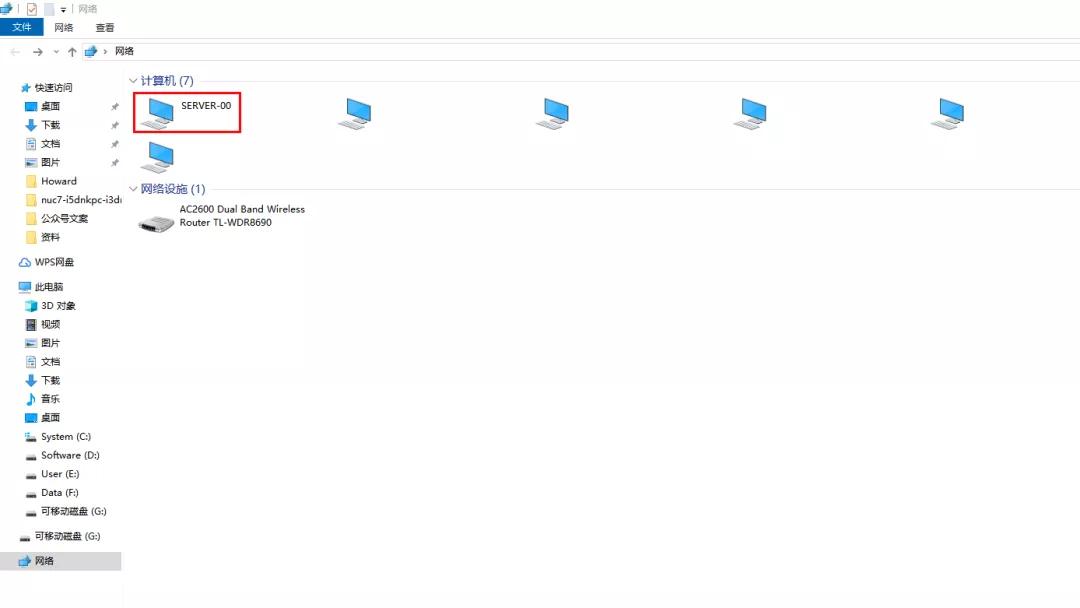Click the 网络 breadcrumb in address bar
The width and height of the screenshot is (1080, 608).
tap(124, 51)
